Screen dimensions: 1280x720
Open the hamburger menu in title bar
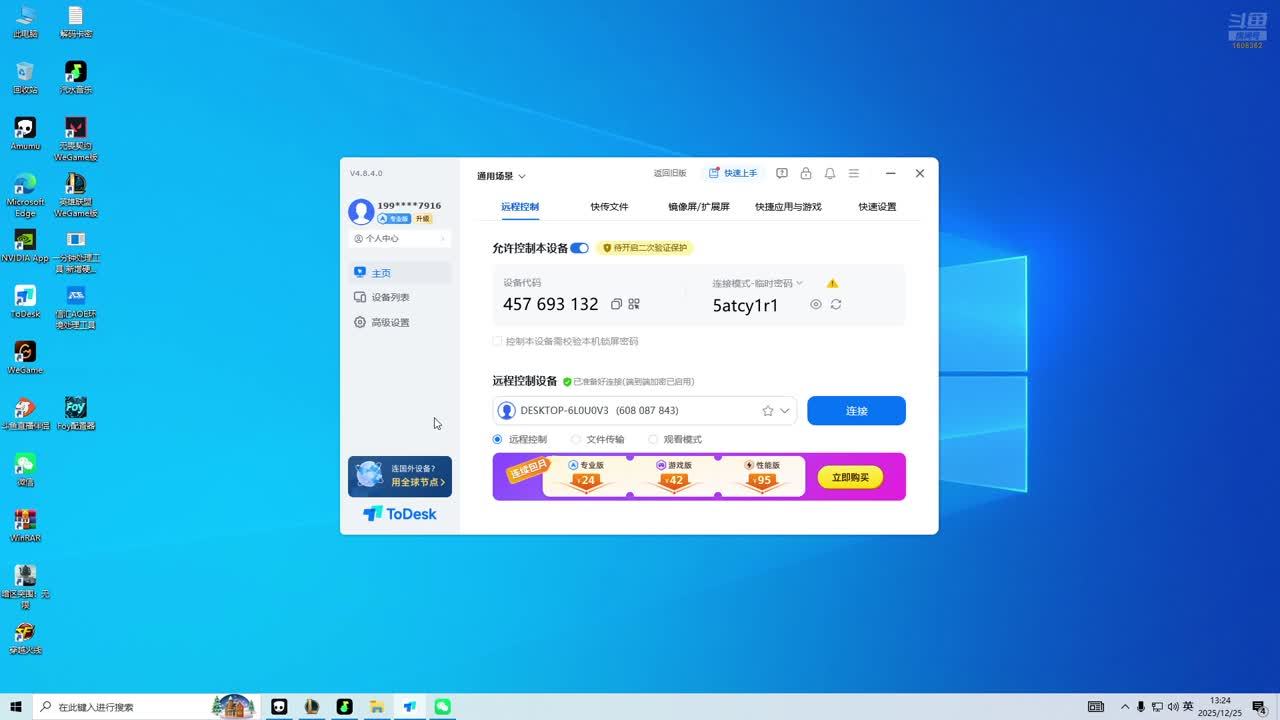[854, 173]
